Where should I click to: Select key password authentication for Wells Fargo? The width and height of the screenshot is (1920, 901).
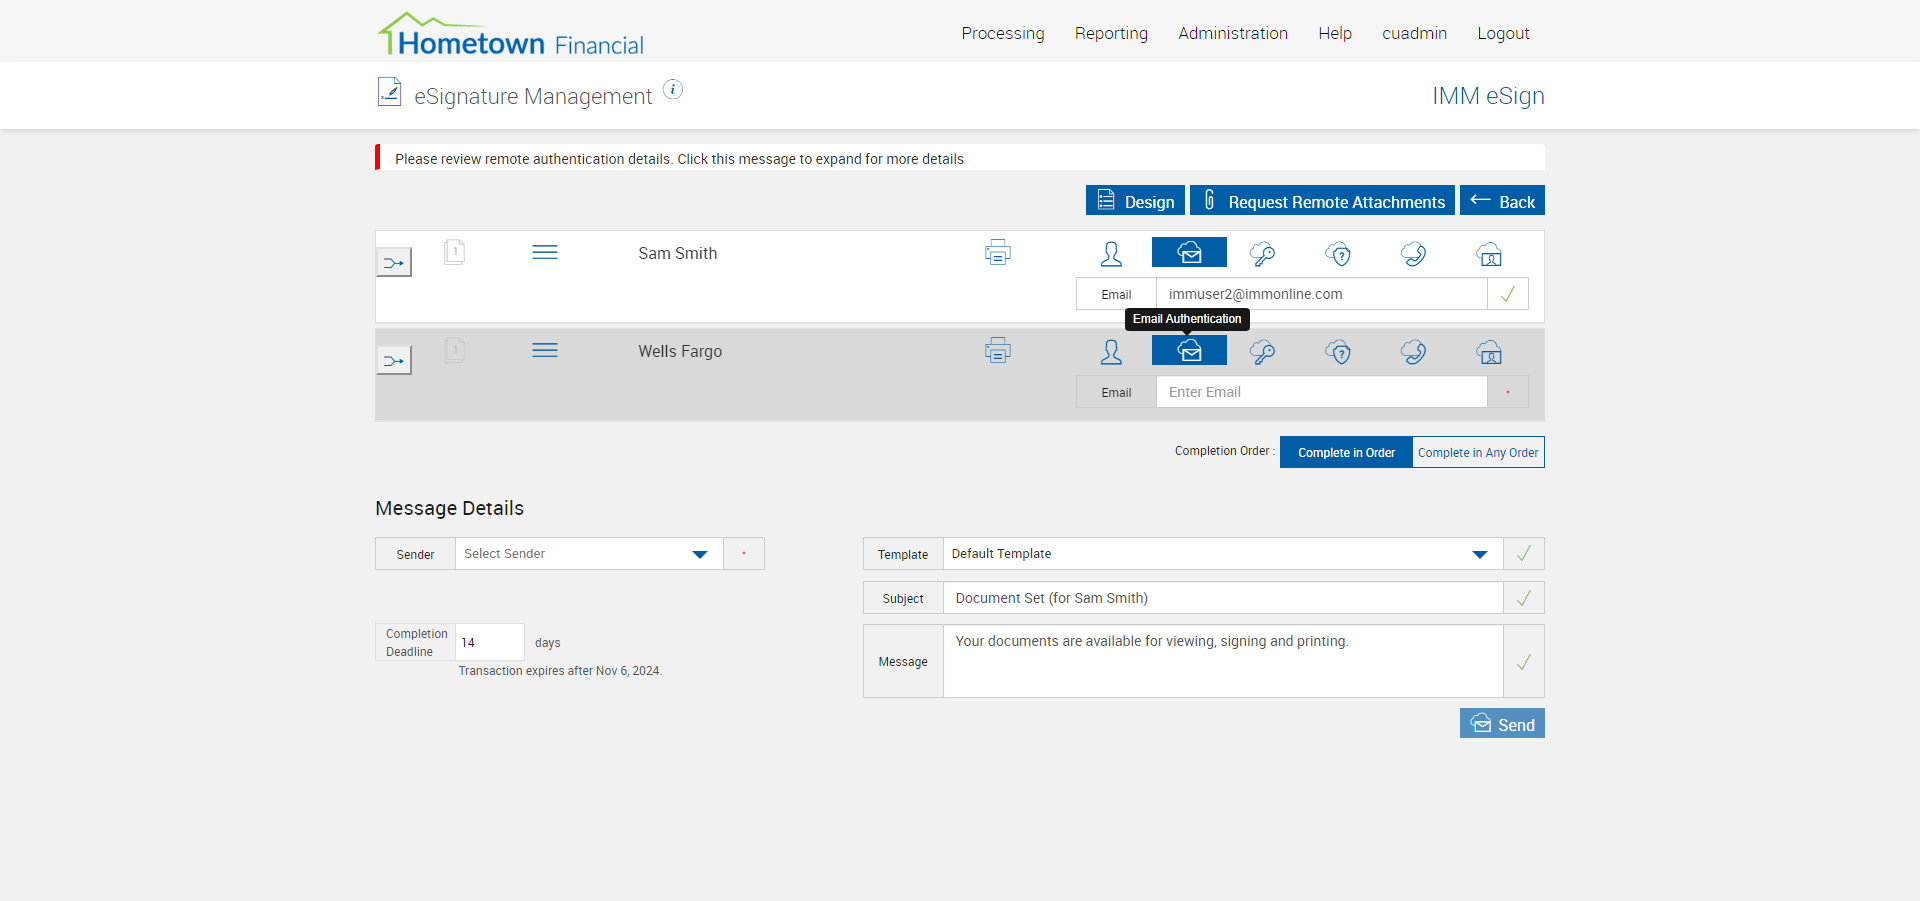[x=1263, y=352]
